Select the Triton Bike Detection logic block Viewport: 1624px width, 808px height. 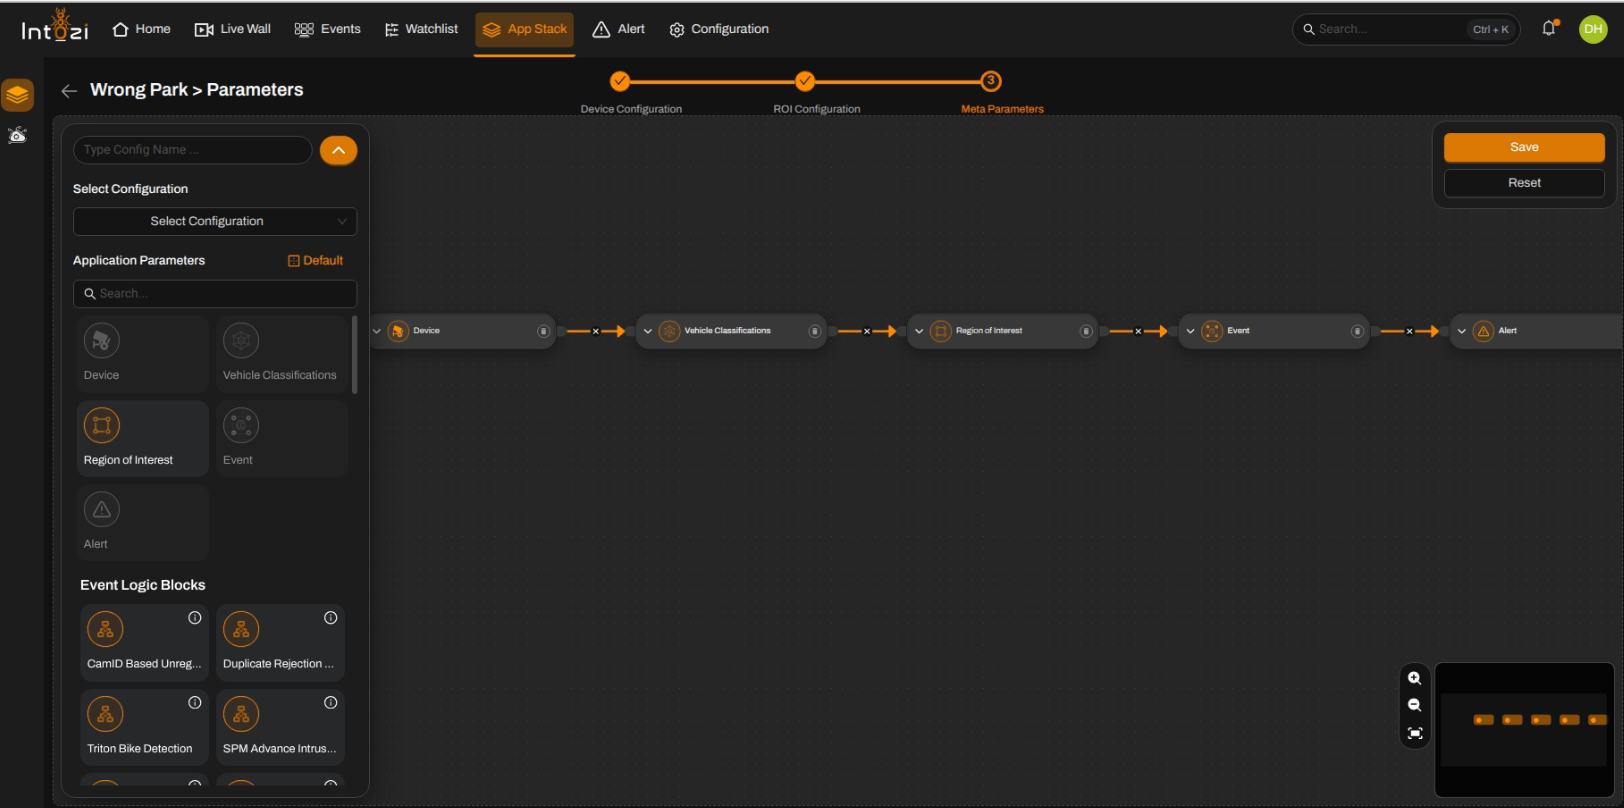click(x=144, y=727)
